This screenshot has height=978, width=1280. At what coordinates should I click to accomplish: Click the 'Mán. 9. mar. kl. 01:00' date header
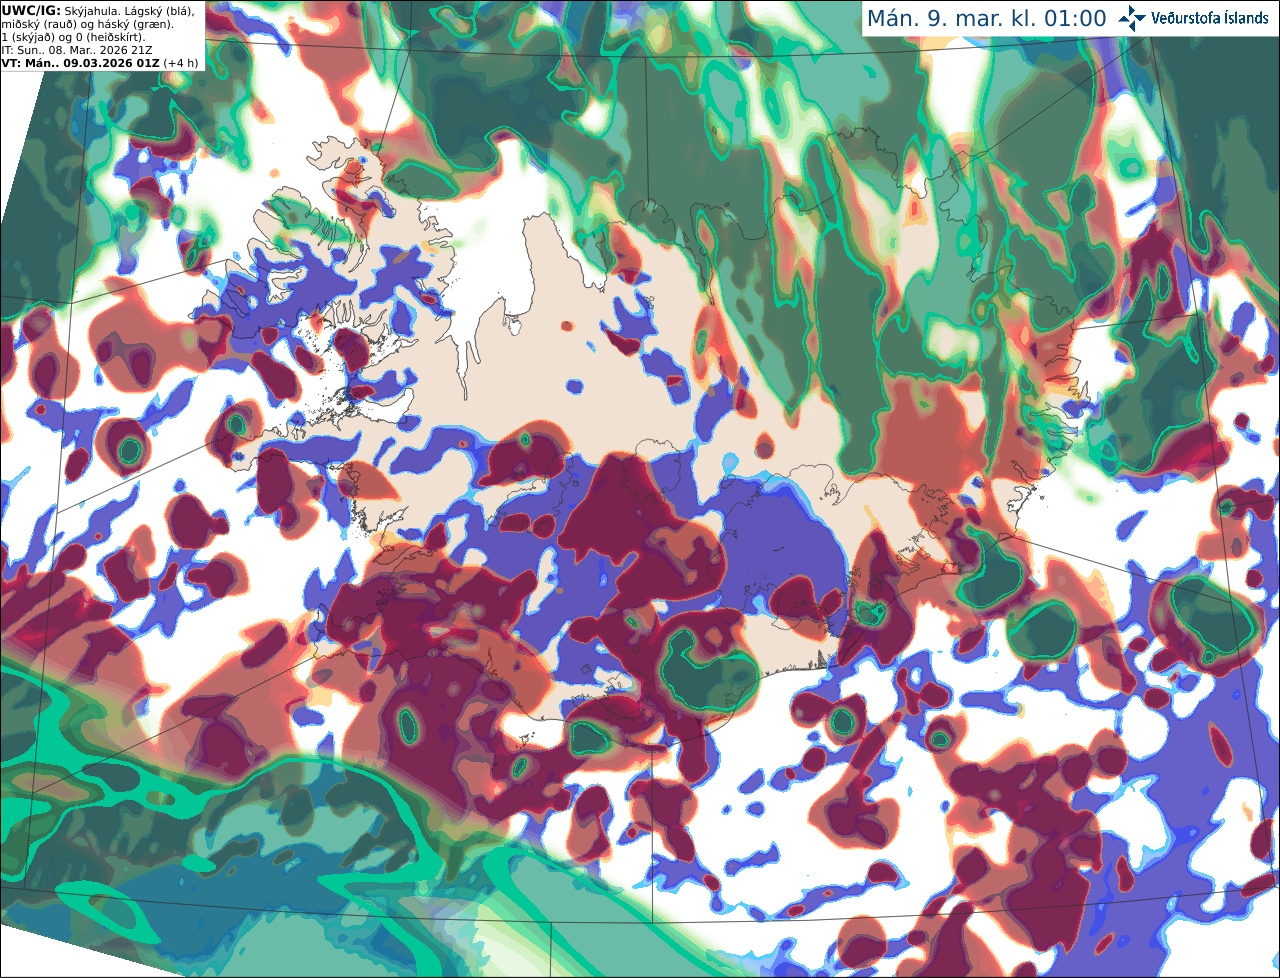click(x=987, y=19)
